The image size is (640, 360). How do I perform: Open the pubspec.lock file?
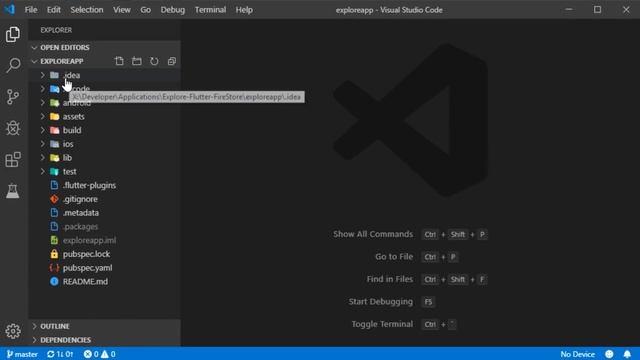pos(86,254)
